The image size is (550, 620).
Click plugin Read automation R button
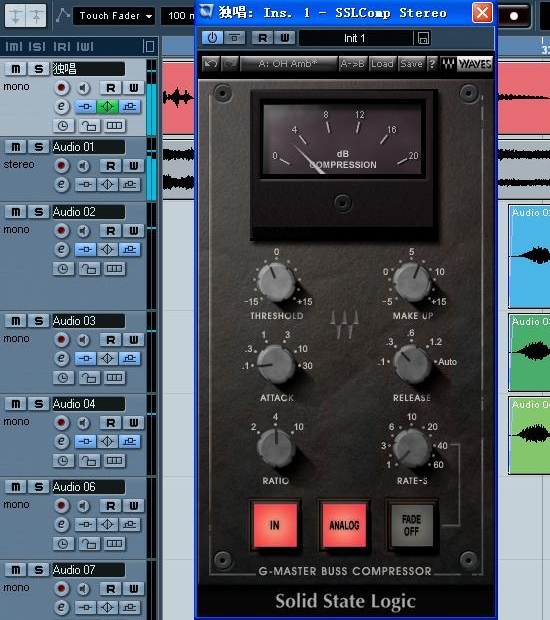[263, 38]
